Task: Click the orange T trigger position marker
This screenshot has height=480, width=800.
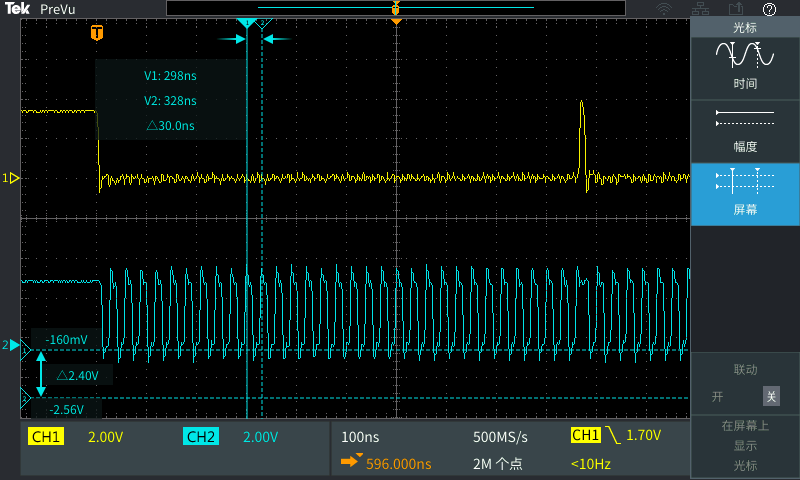Action: click(x=97, y=33)
